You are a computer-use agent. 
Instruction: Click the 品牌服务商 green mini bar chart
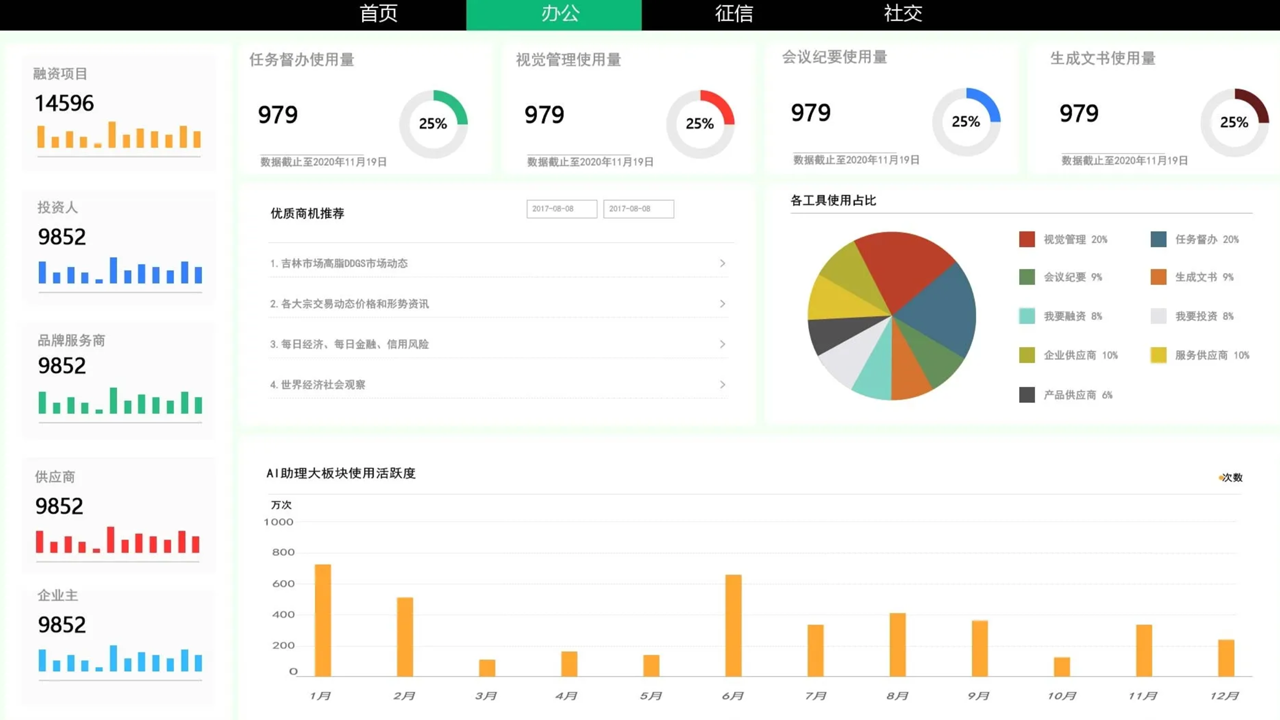click(120, 401)
